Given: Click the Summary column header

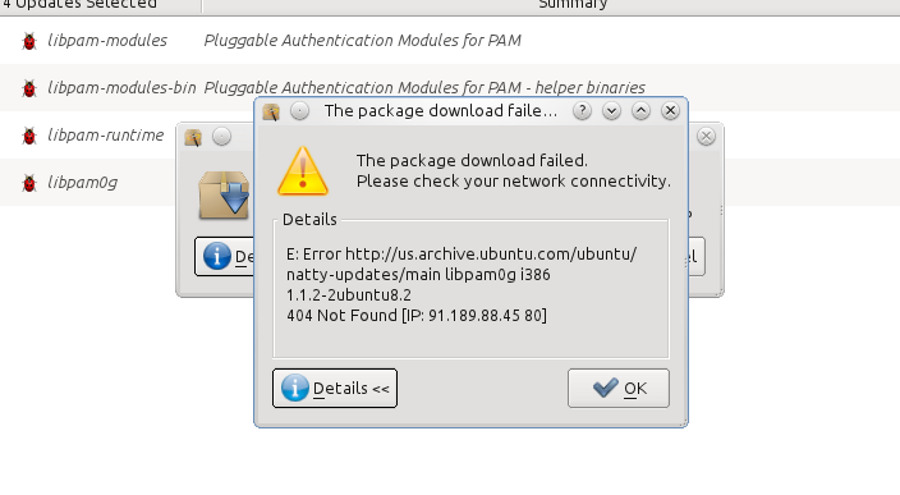Looking at the screenshot, I should click(572, 5).
